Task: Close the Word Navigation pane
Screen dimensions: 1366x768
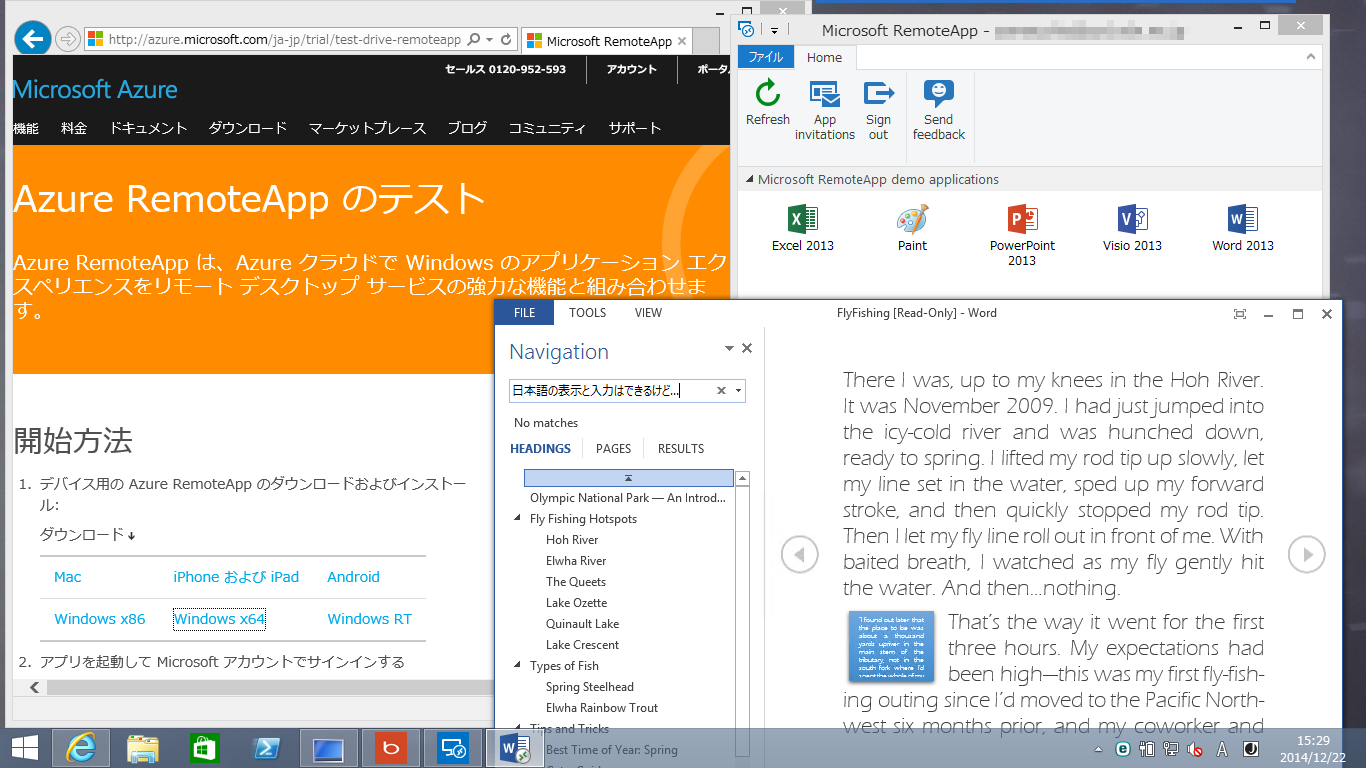Action: coord(746,349)
